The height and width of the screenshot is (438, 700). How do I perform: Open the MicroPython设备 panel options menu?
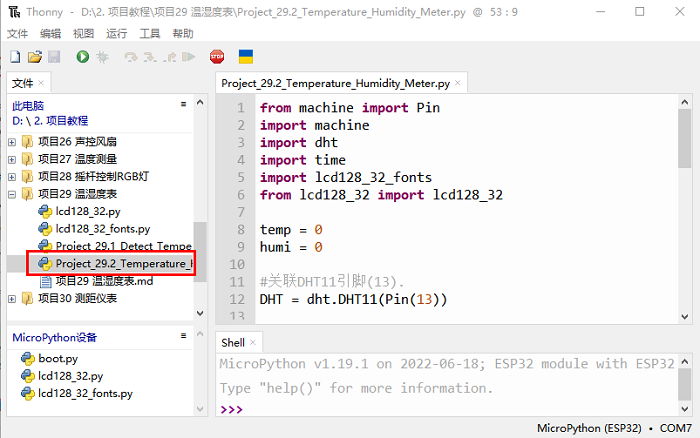coord(183,336)
